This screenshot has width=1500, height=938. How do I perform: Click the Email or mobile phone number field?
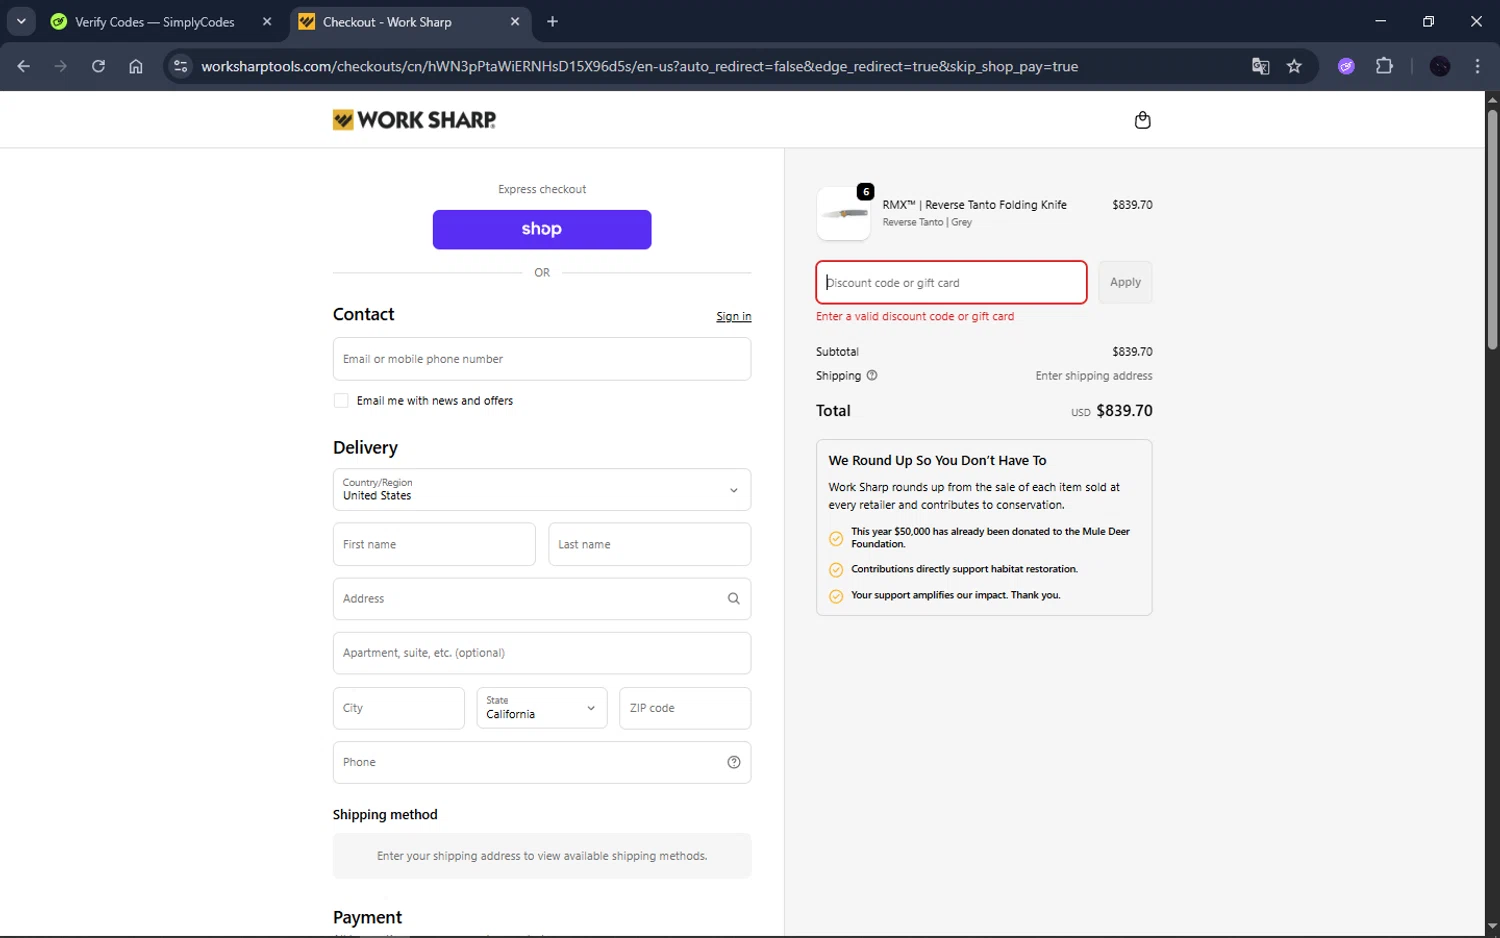pos(542,359)
